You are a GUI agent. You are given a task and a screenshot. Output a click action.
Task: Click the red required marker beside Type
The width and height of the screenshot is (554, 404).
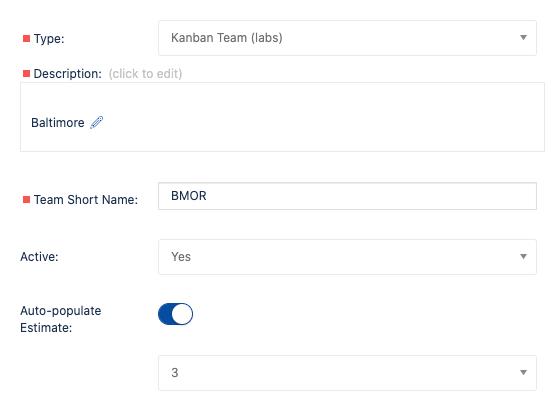(x=26, y=39)
